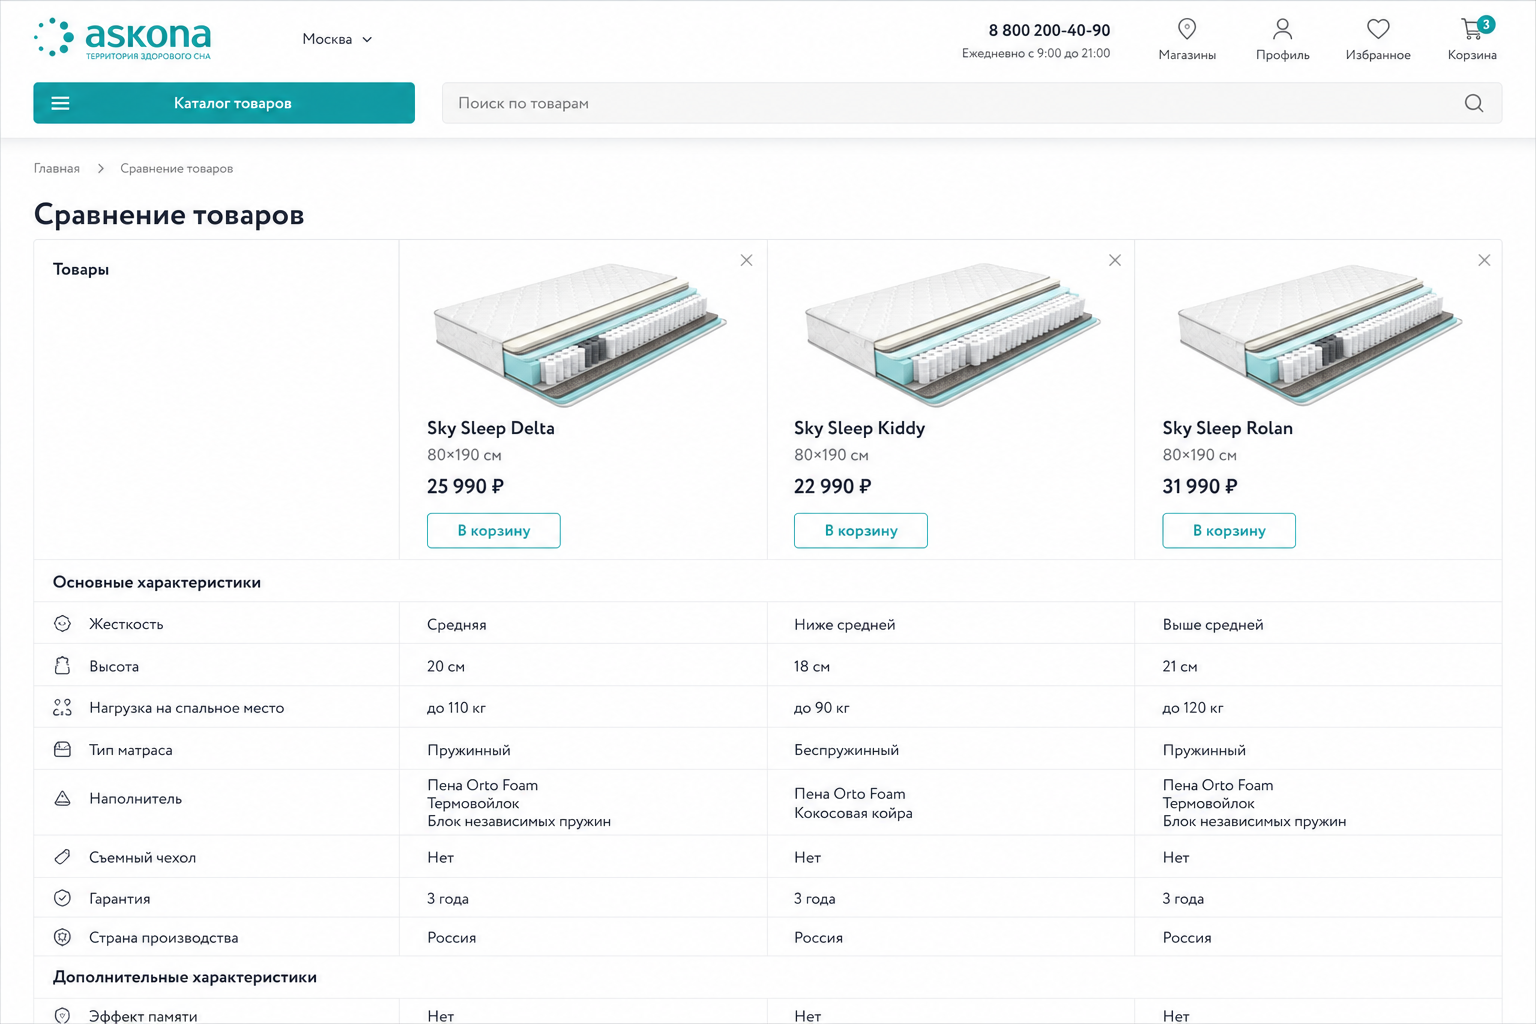Click the 21 см height value
Viewport: 1536px width, 1024px height.
(1180, 666)
